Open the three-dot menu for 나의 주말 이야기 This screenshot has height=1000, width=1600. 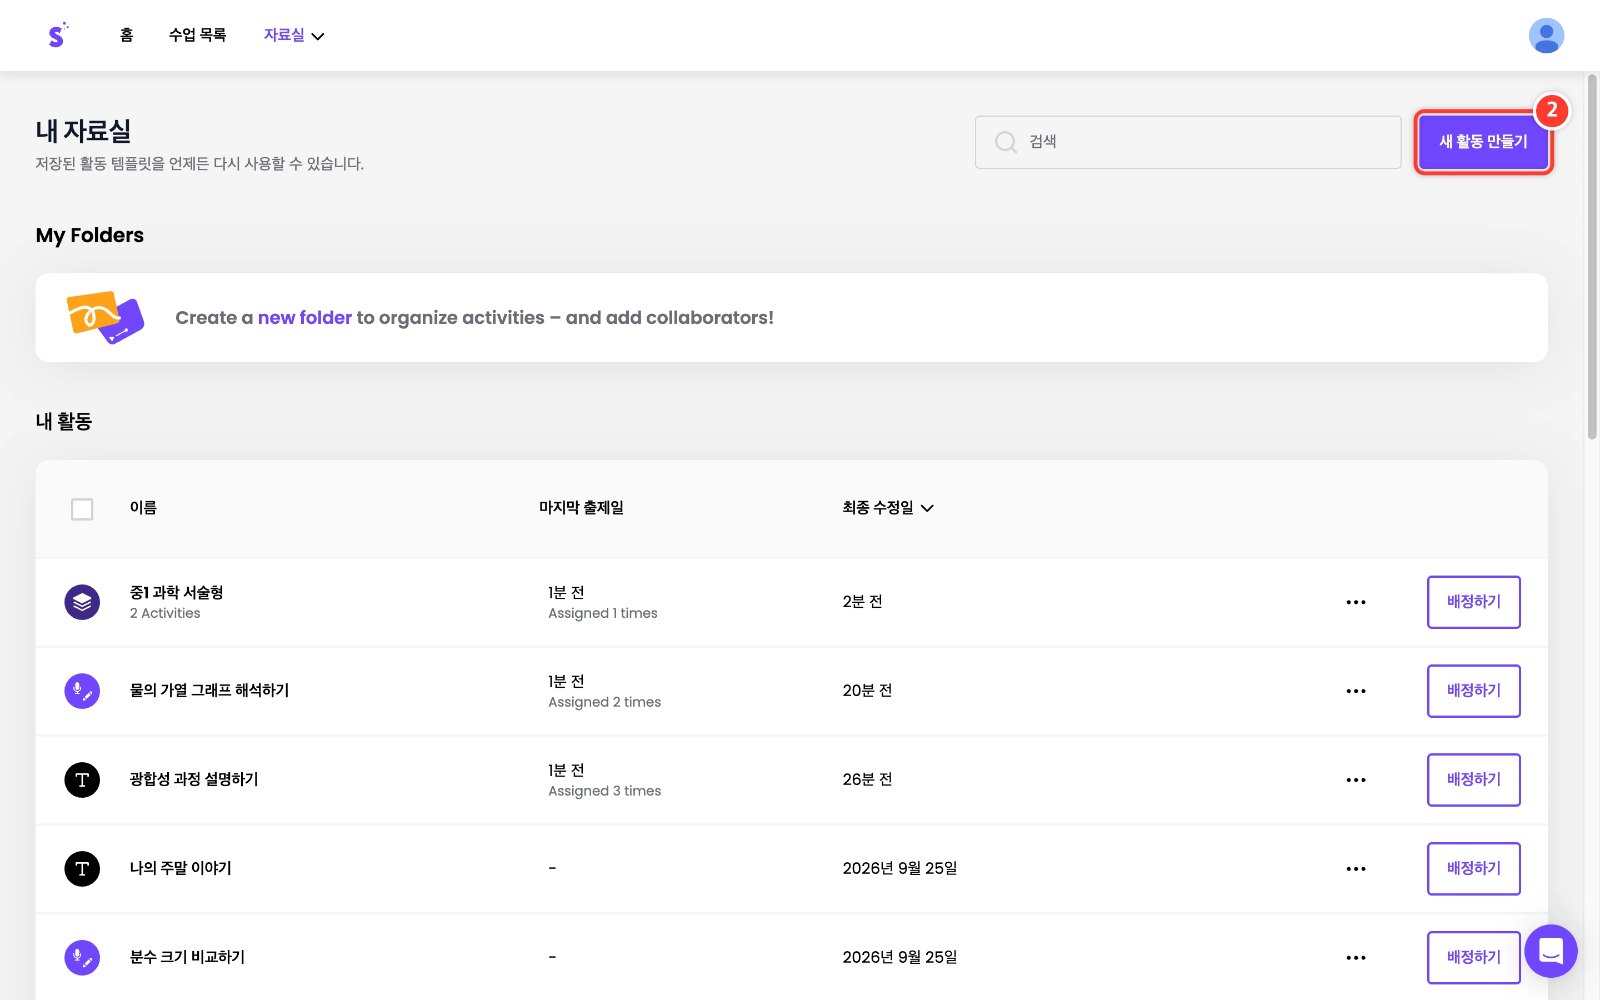point(1356,869)
